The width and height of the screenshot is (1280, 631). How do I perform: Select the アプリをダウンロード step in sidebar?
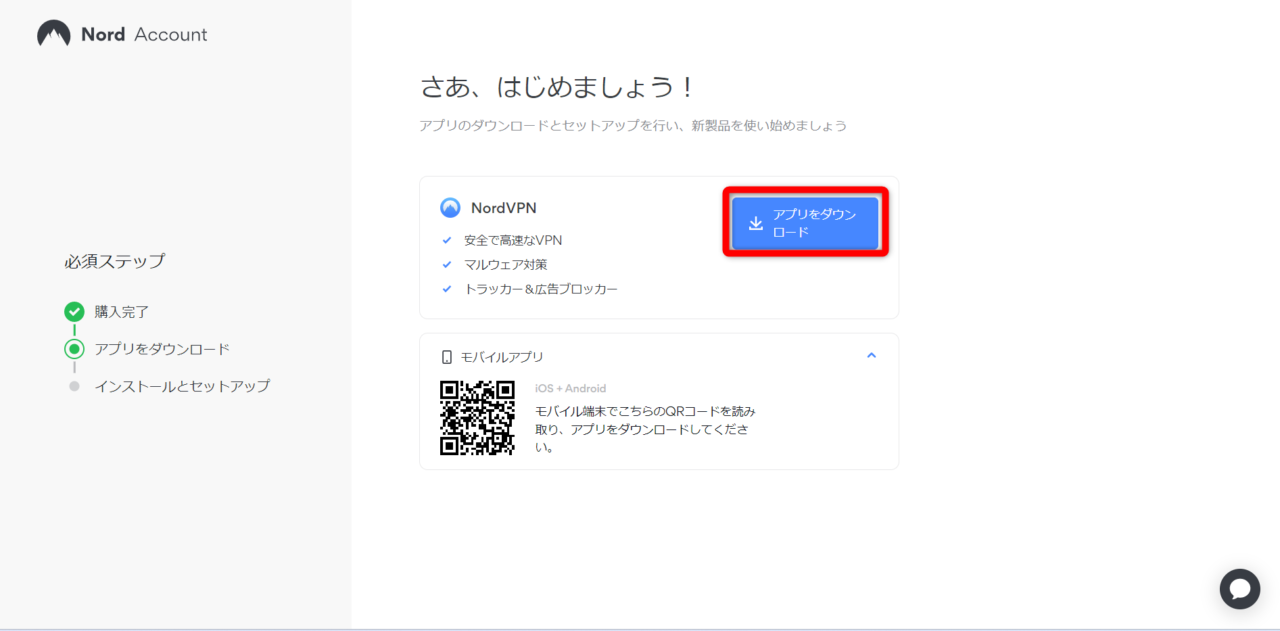click(162, 349)
